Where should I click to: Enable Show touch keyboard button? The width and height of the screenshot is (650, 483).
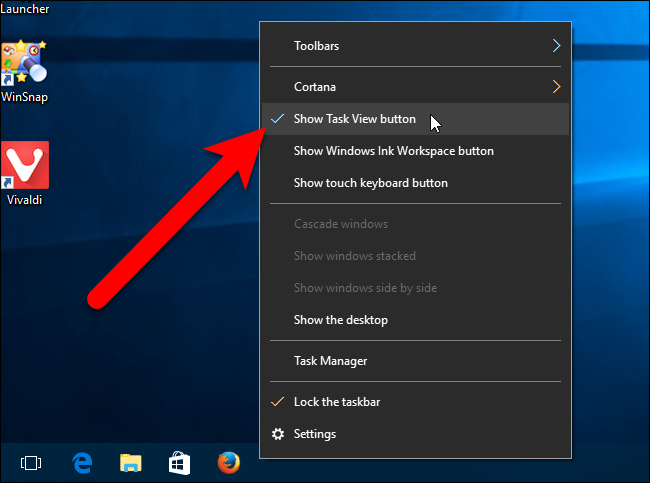tap(415, 183)
